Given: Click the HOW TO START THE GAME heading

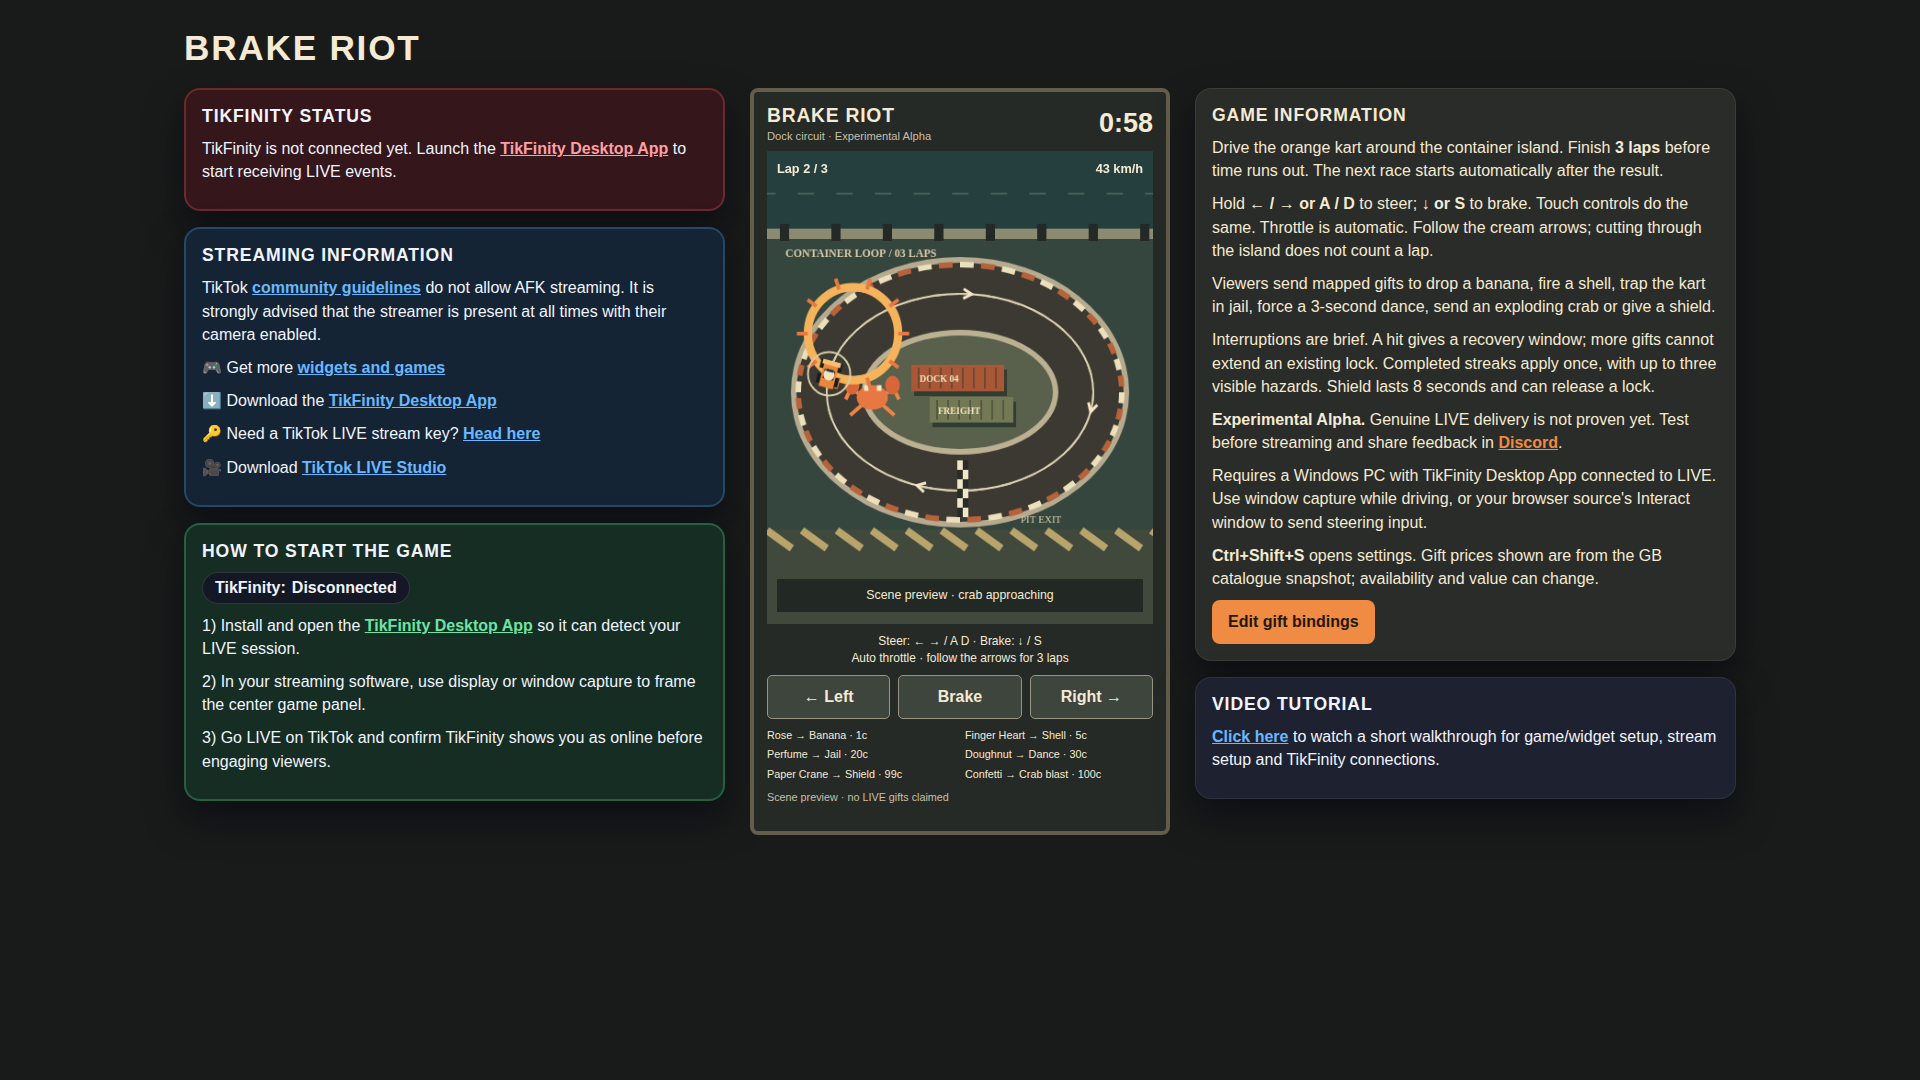Looking at the screenshot, I should click(327, 551).
